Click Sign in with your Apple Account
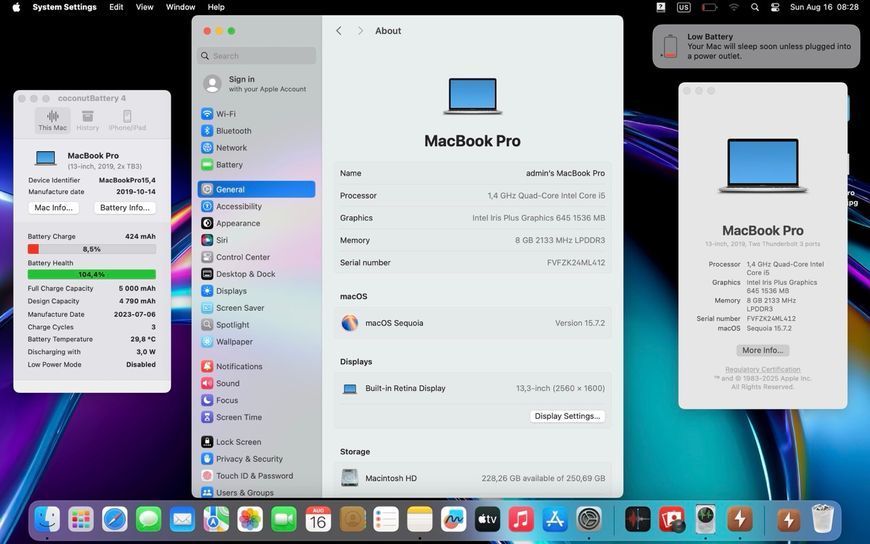870x544 pixels. (x=256, y=84)
